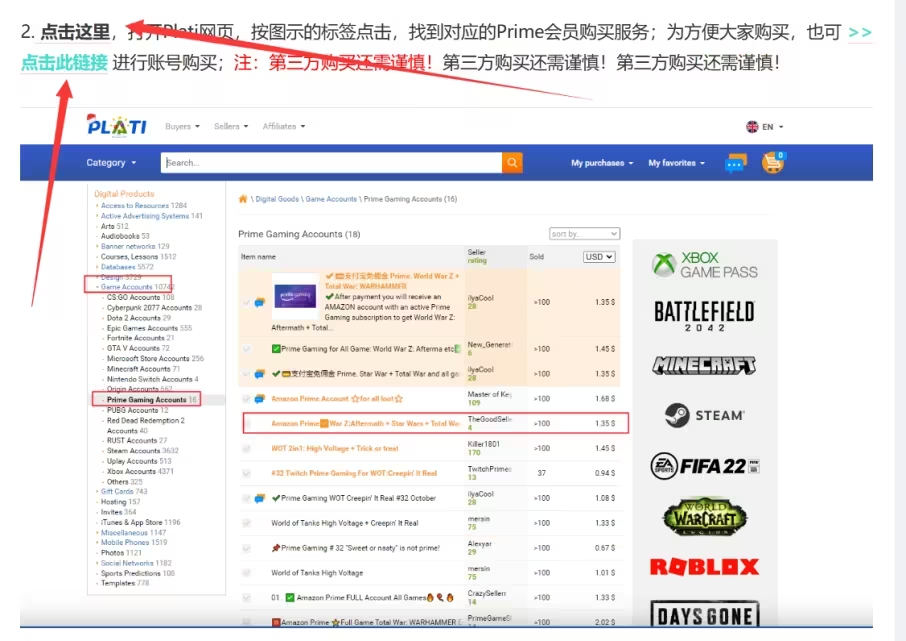This screenshot has height=641, width=906.
Task: Select Social Networks in the sidebar
Action: click(x=136, y=562)
